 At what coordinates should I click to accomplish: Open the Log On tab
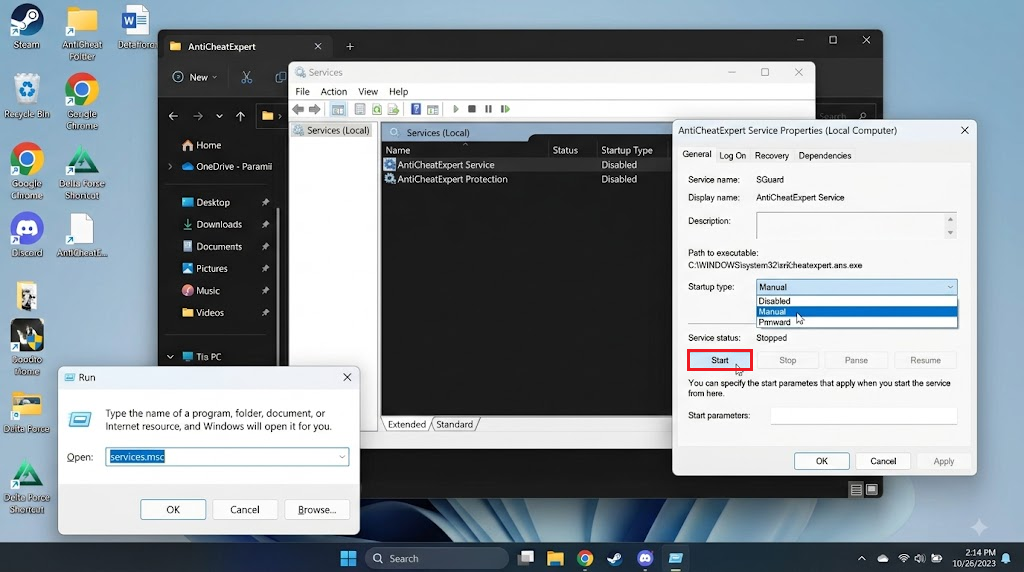732,155
